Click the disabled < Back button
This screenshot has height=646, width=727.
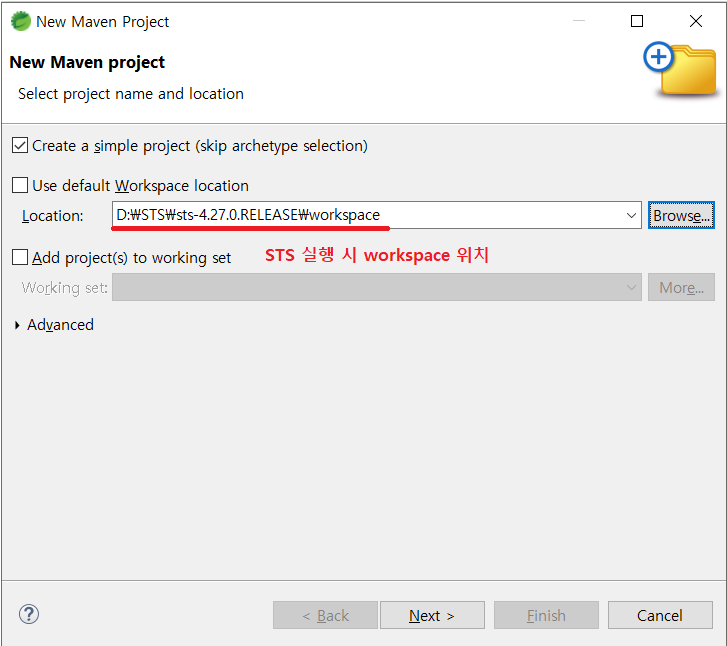tap(325, 615)
